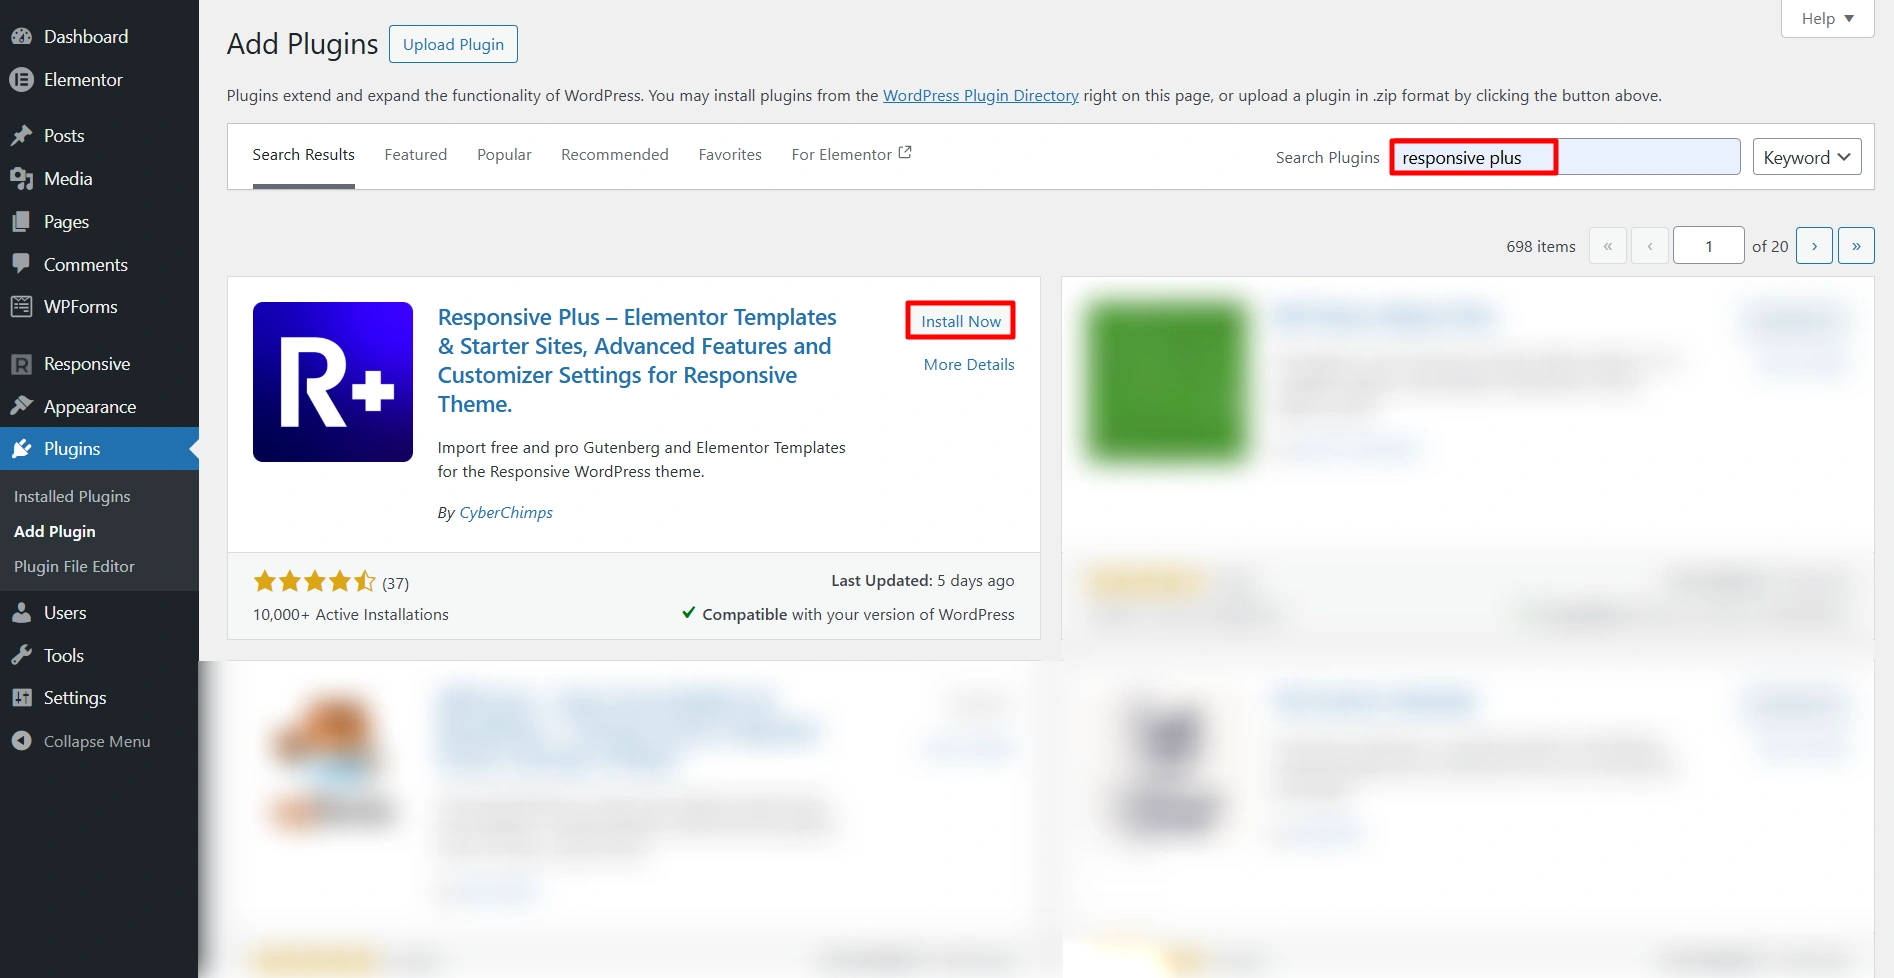The image size is (1894, 978).
Task: Click the WPForms icon in sidebar
Action: click(x=22, y=307)
